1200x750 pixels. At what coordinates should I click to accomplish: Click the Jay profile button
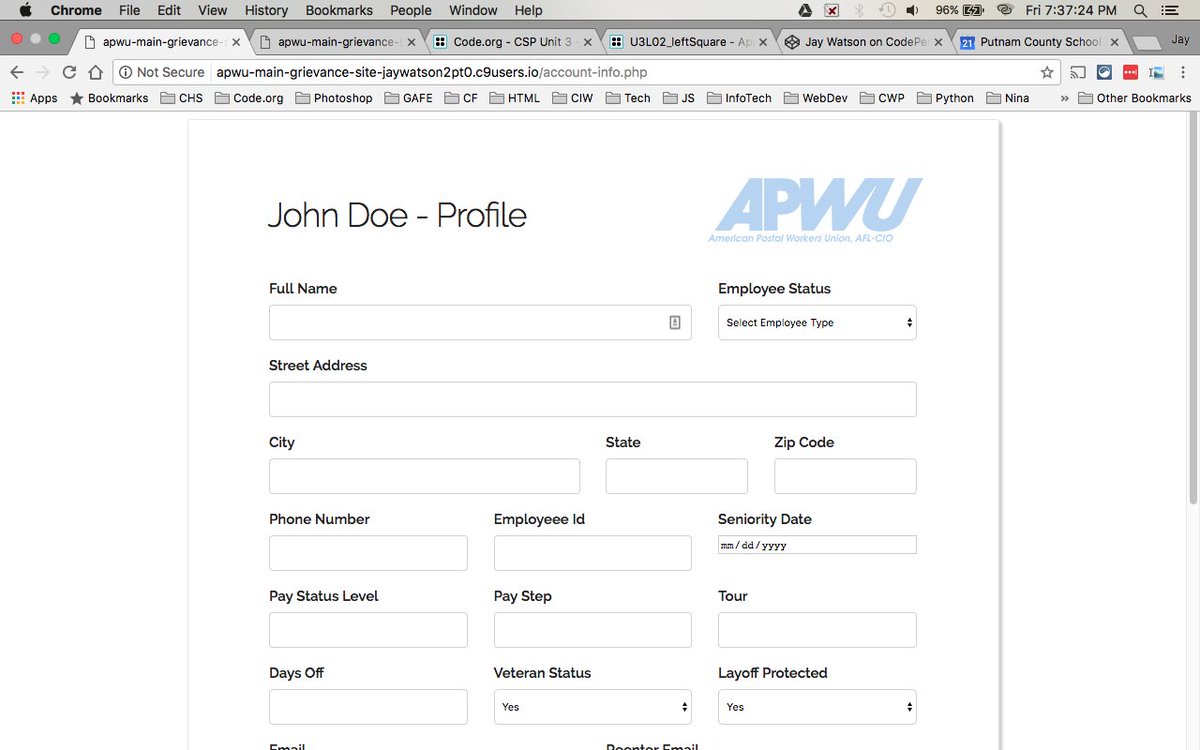tap(1180, 40)
